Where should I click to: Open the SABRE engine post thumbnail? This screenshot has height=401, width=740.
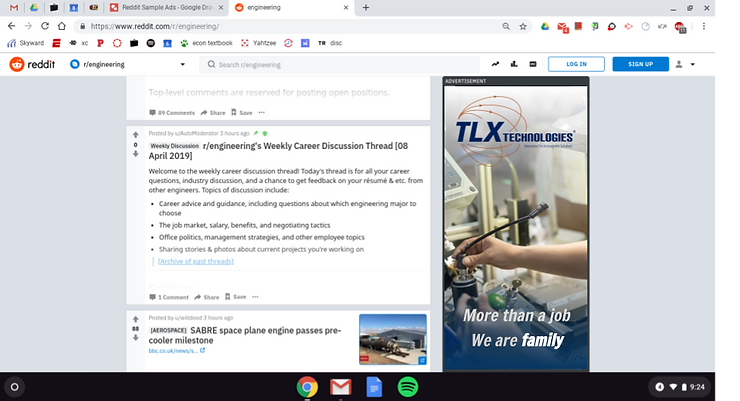pos(393,339)
